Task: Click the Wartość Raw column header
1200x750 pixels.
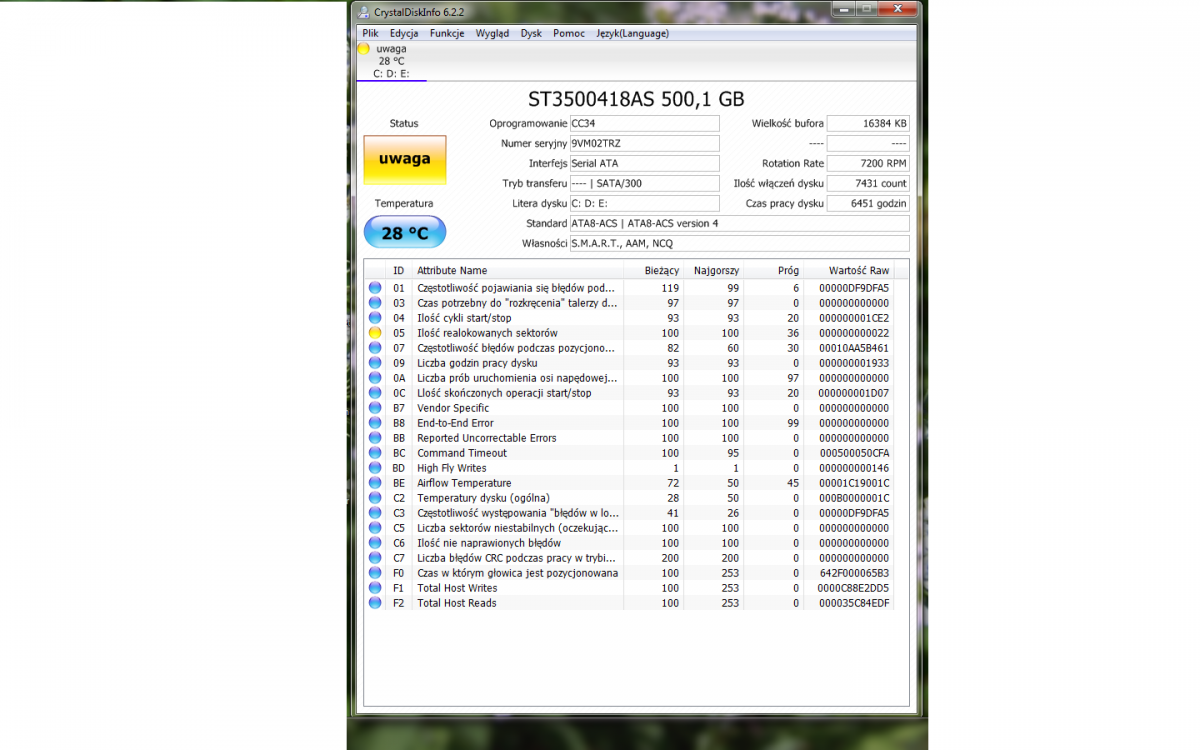Action: click(849, 270)
